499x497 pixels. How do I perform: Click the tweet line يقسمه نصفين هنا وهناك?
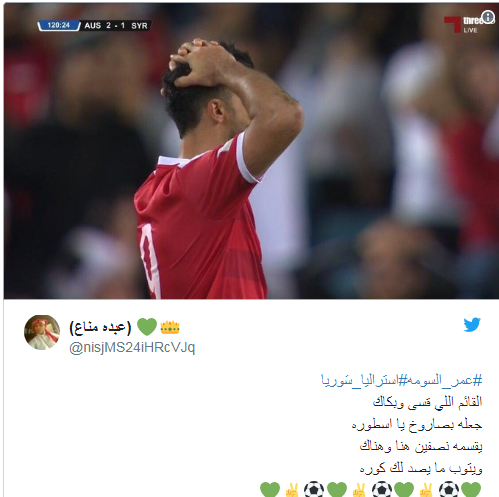pyautogui.click(x=421, y=446)
